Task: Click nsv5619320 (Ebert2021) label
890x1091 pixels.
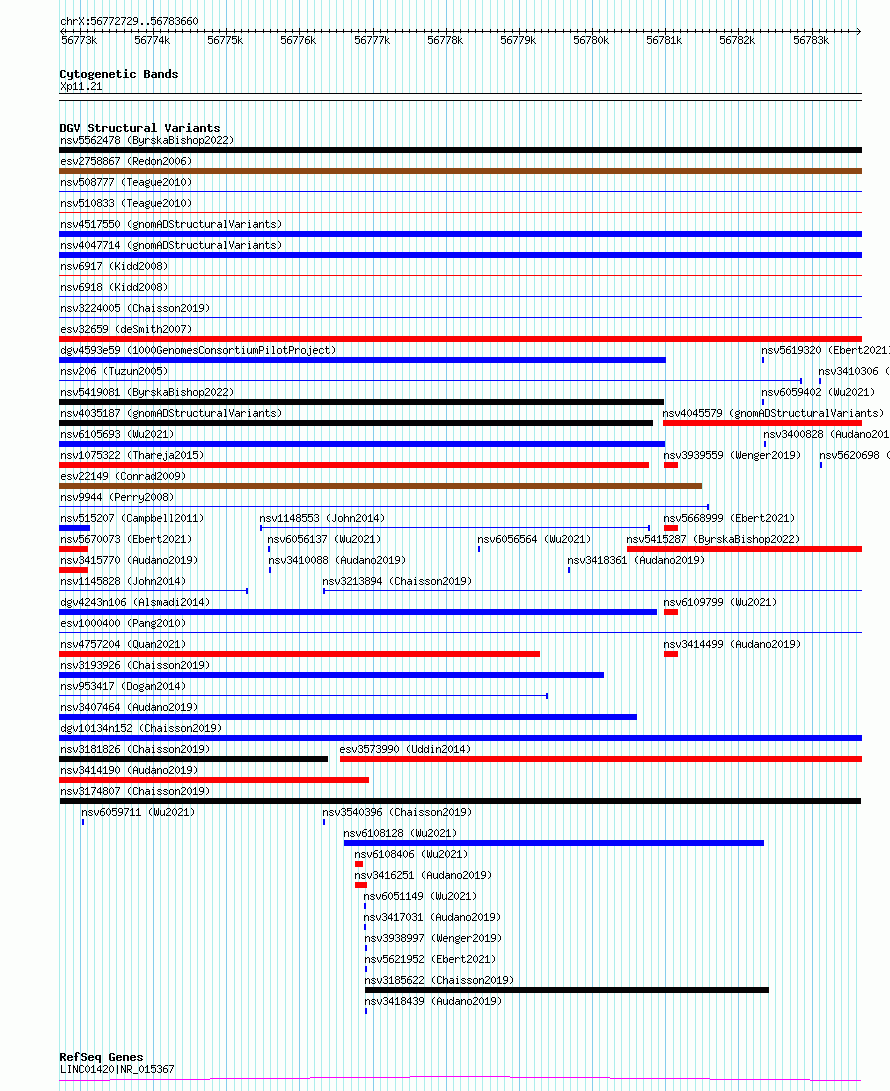Action: [825, 351]
